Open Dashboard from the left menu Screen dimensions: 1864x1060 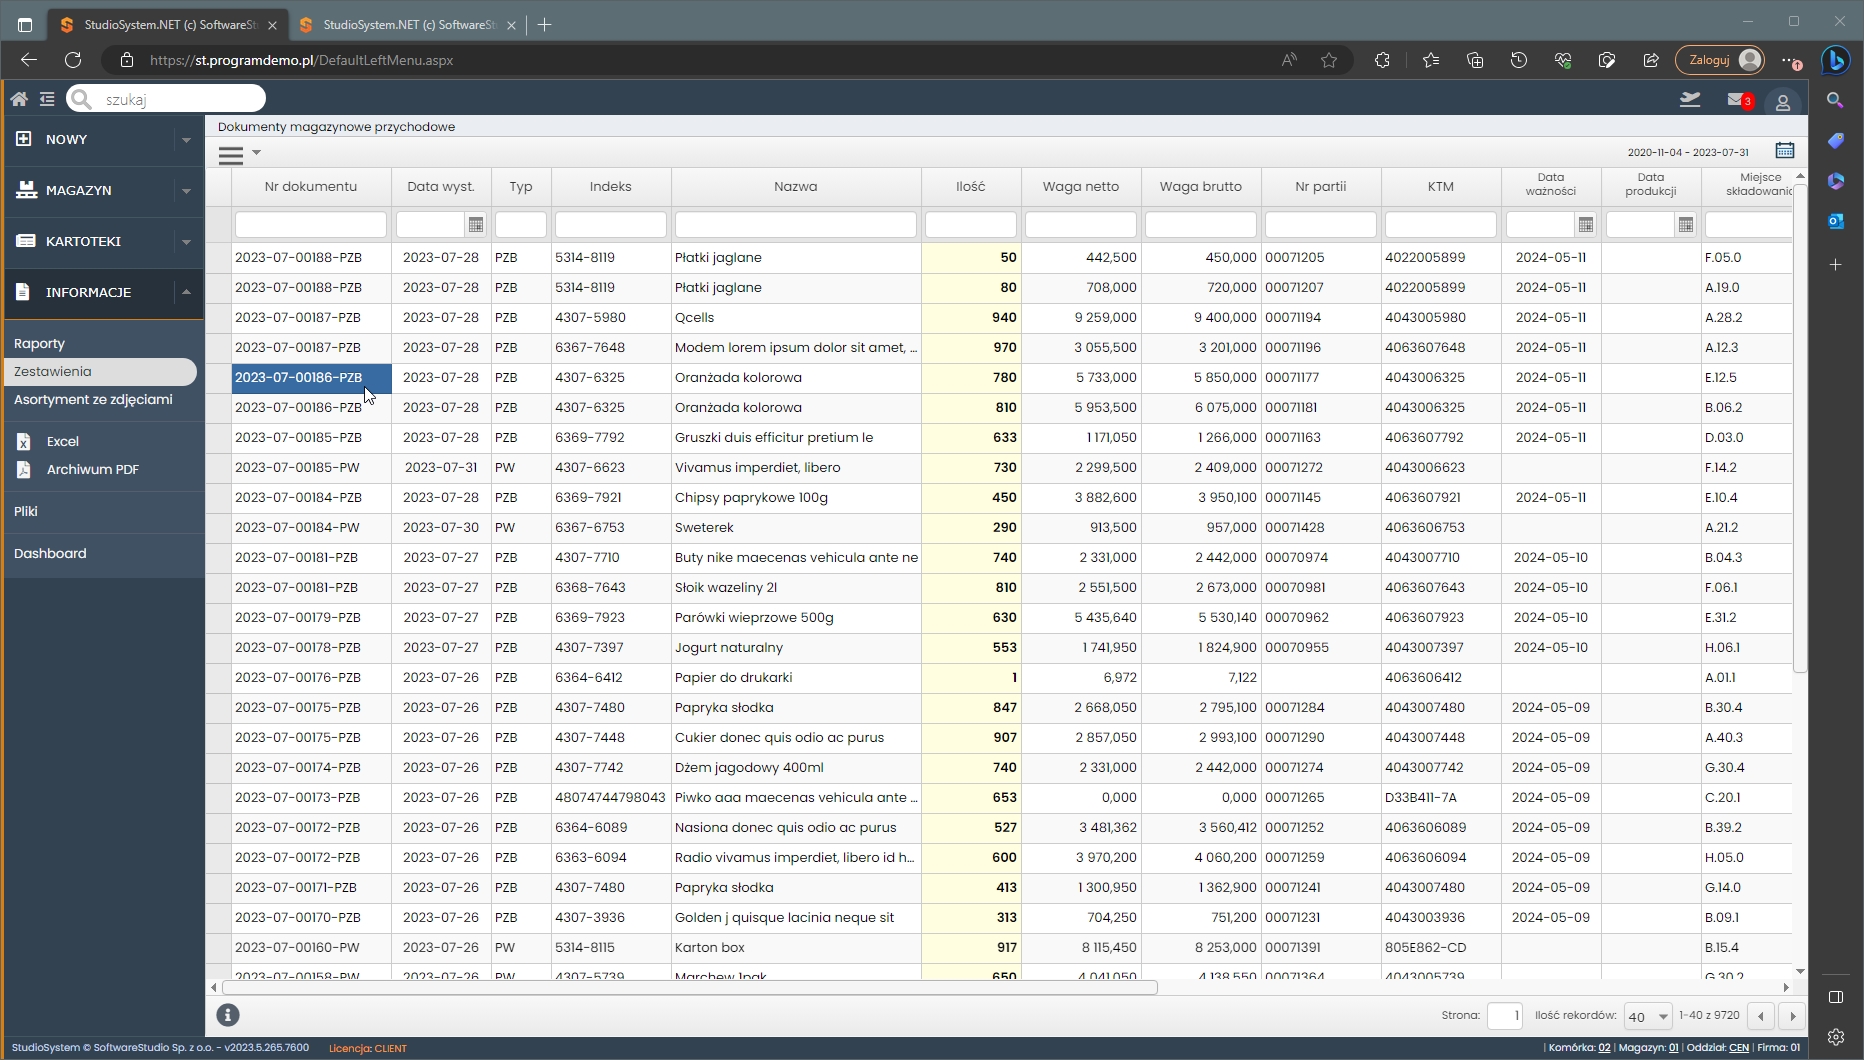50,553
